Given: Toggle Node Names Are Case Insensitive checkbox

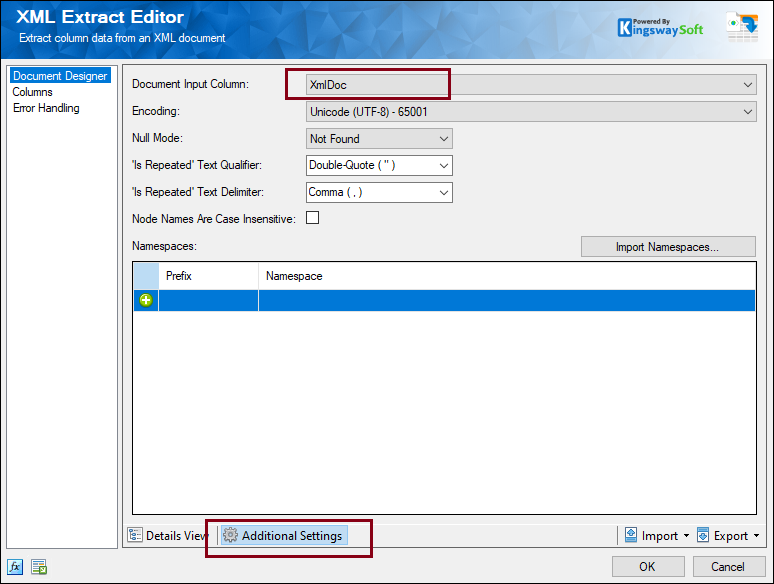Looking at the screenshot, I should coord(313,218).
